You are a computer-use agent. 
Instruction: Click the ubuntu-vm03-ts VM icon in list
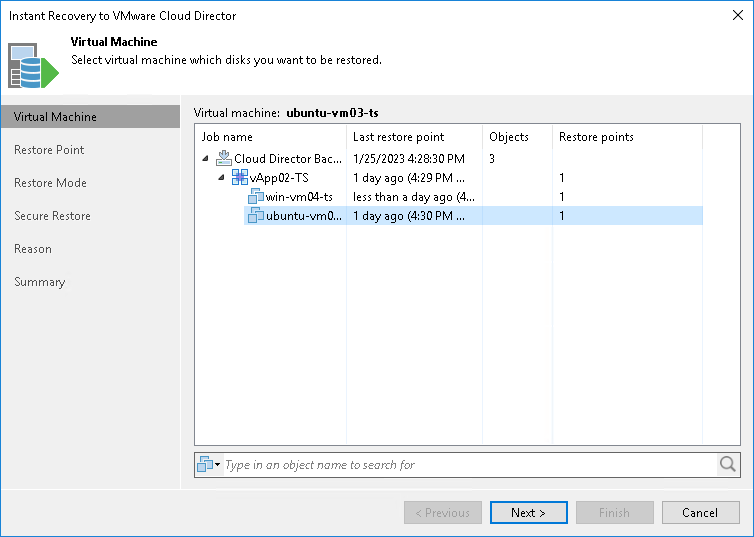pos(256,215)
